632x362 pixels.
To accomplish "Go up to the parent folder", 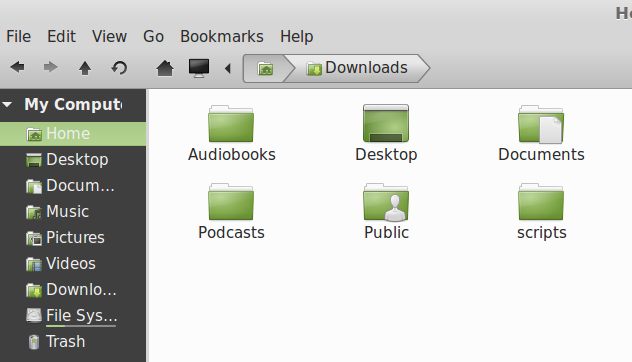I will [85, 68].
